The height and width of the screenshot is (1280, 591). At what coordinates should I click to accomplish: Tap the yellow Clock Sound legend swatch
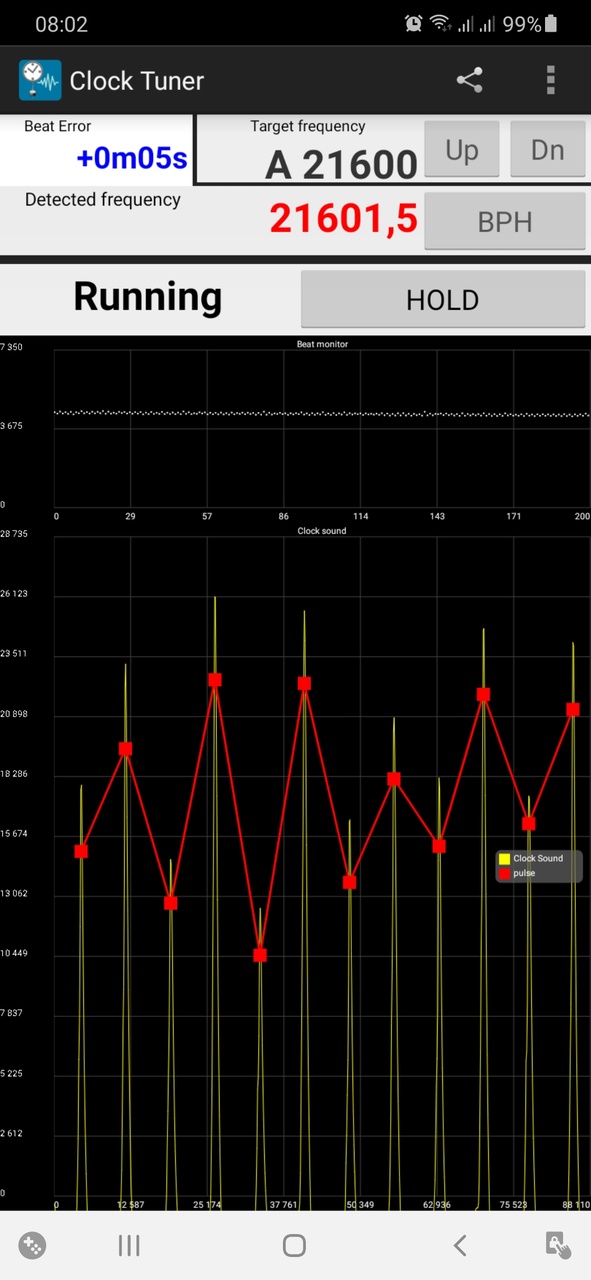point(505,859)
